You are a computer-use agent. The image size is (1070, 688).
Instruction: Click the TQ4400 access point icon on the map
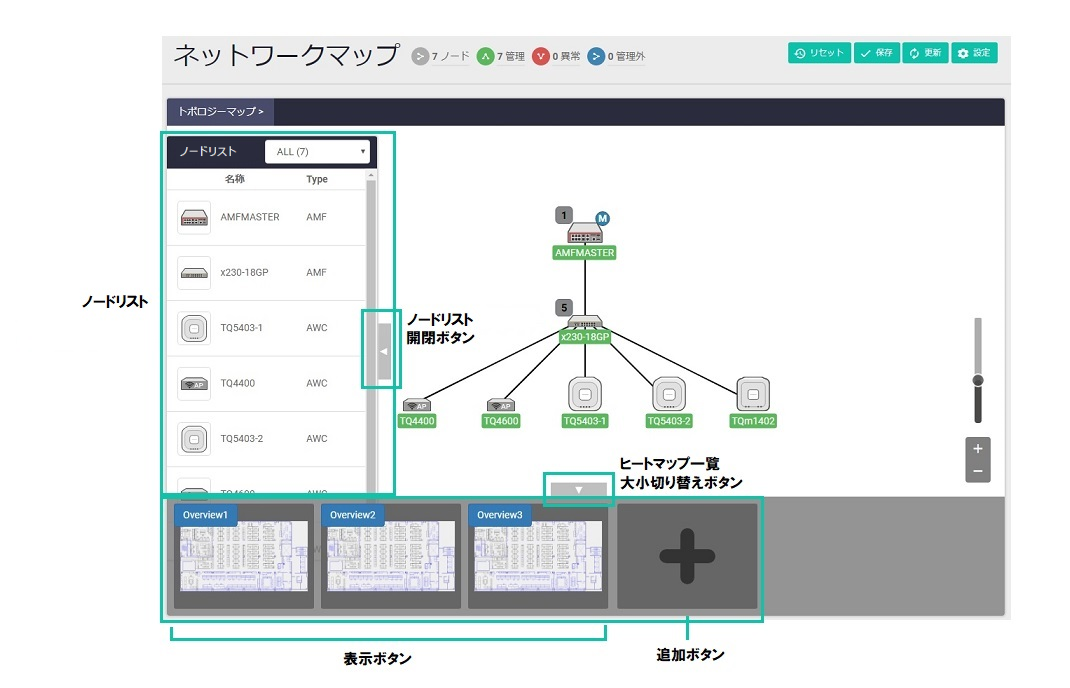416,406
